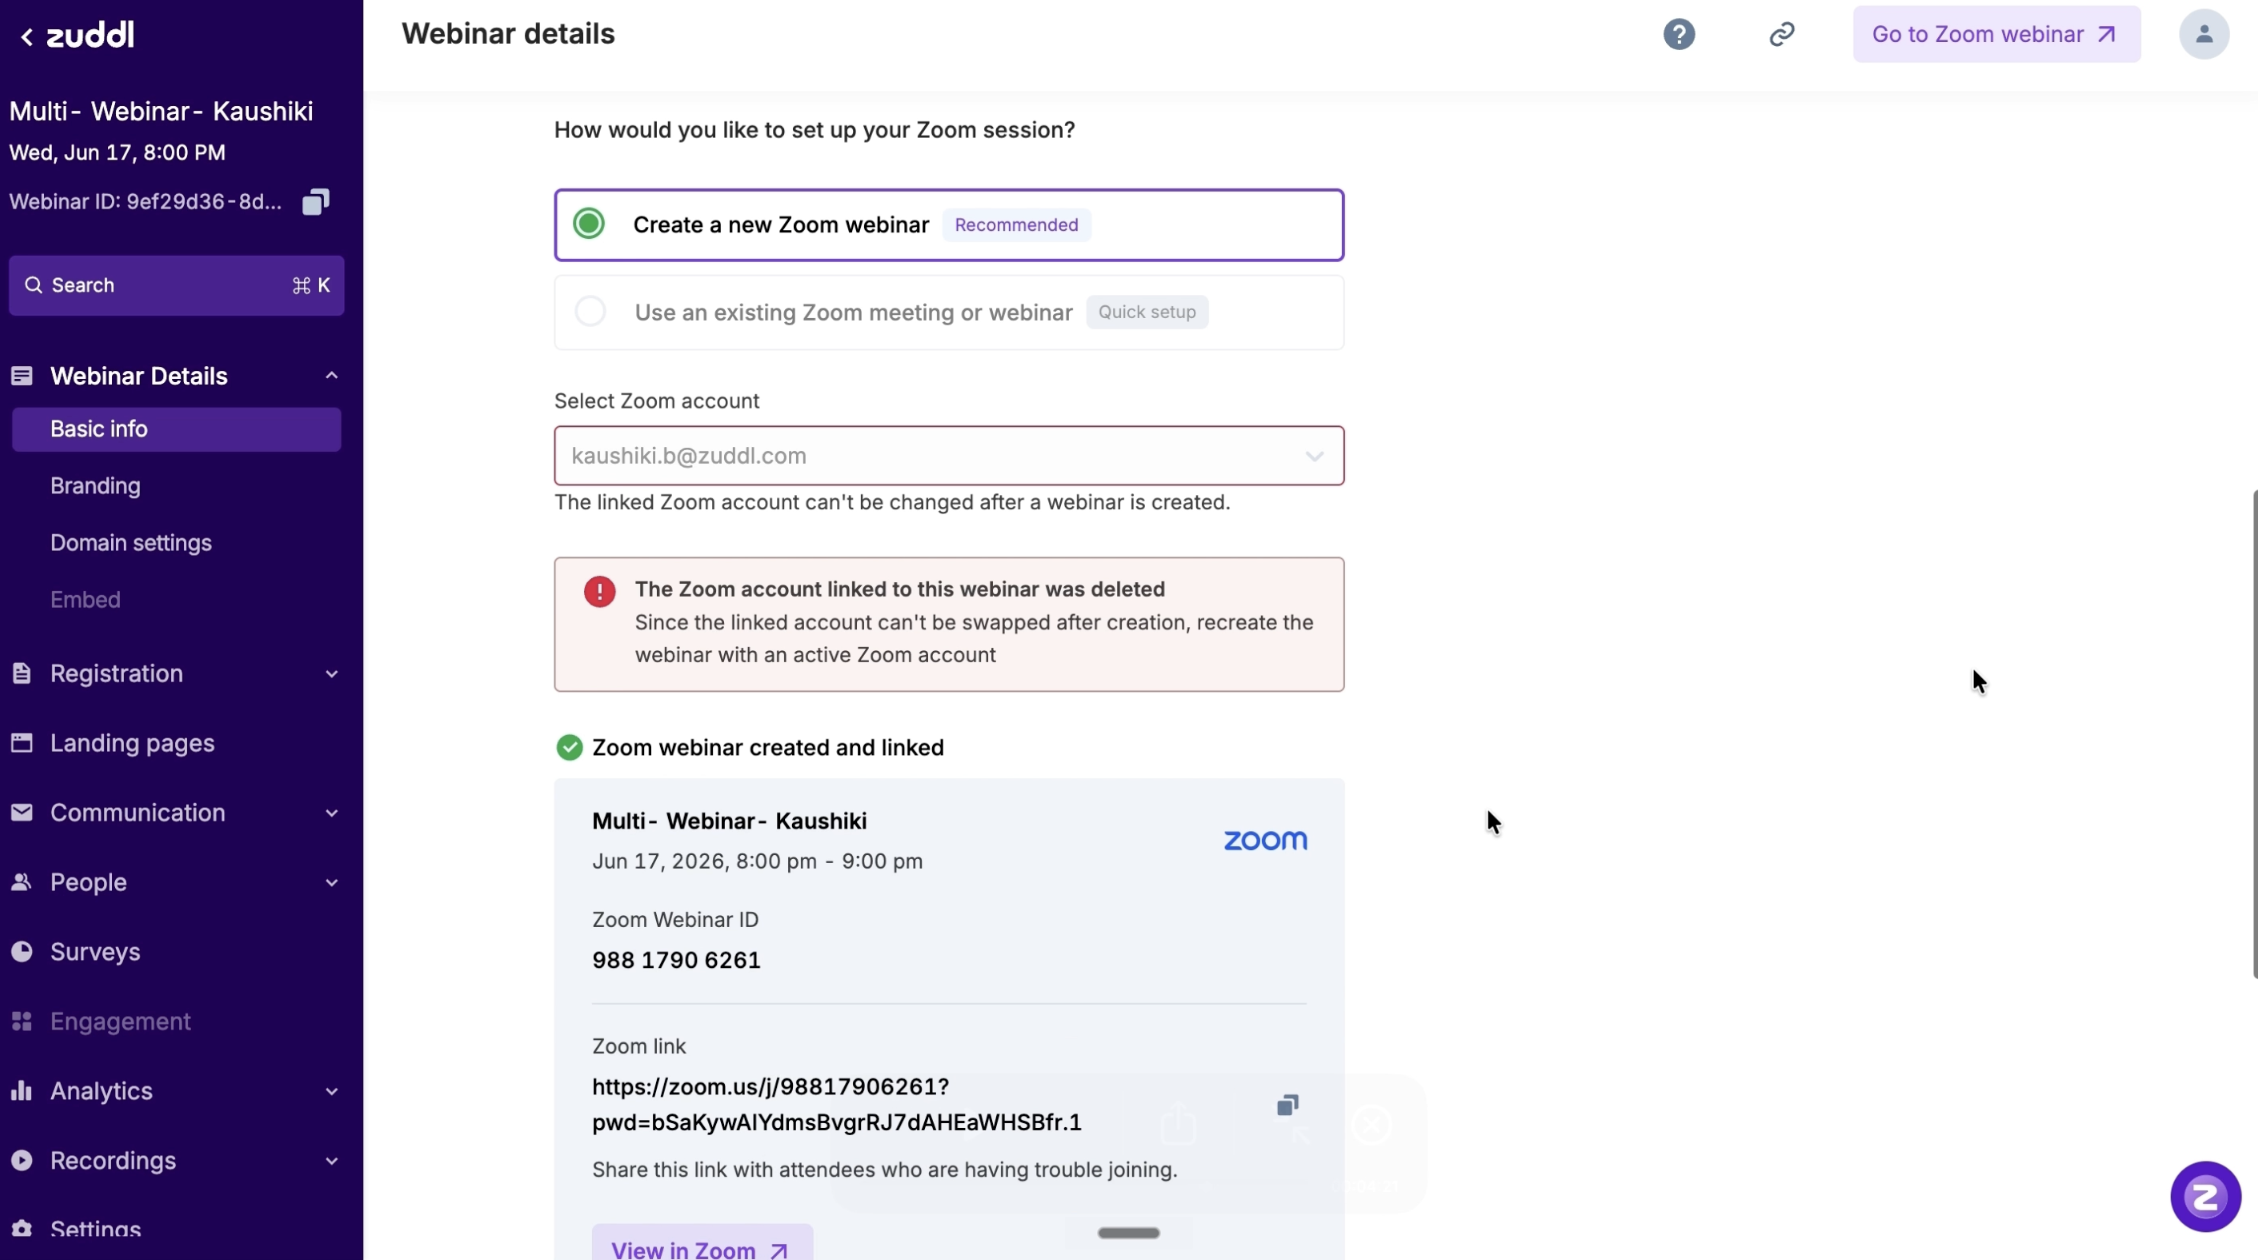Expand the Analytics section chevron
The image size is (2258, 1260).
331,1092
